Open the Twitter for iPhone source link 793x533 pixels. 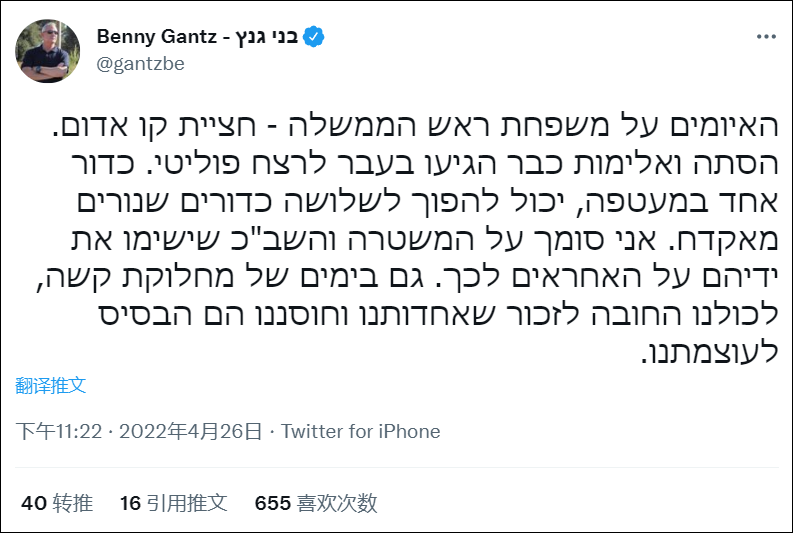(x=361, y=432)
